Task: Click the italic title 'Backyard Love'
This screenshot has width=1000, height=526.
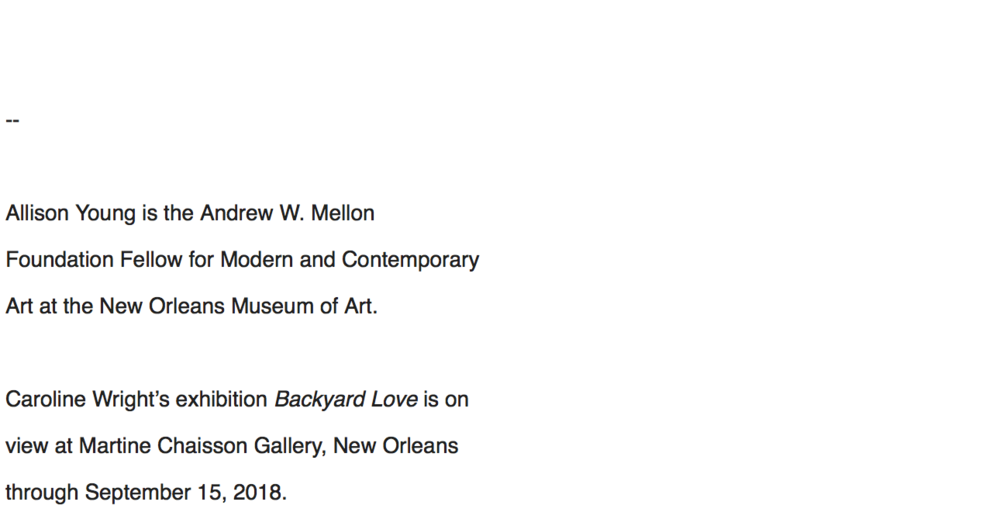Action: [x=346, y=400]
